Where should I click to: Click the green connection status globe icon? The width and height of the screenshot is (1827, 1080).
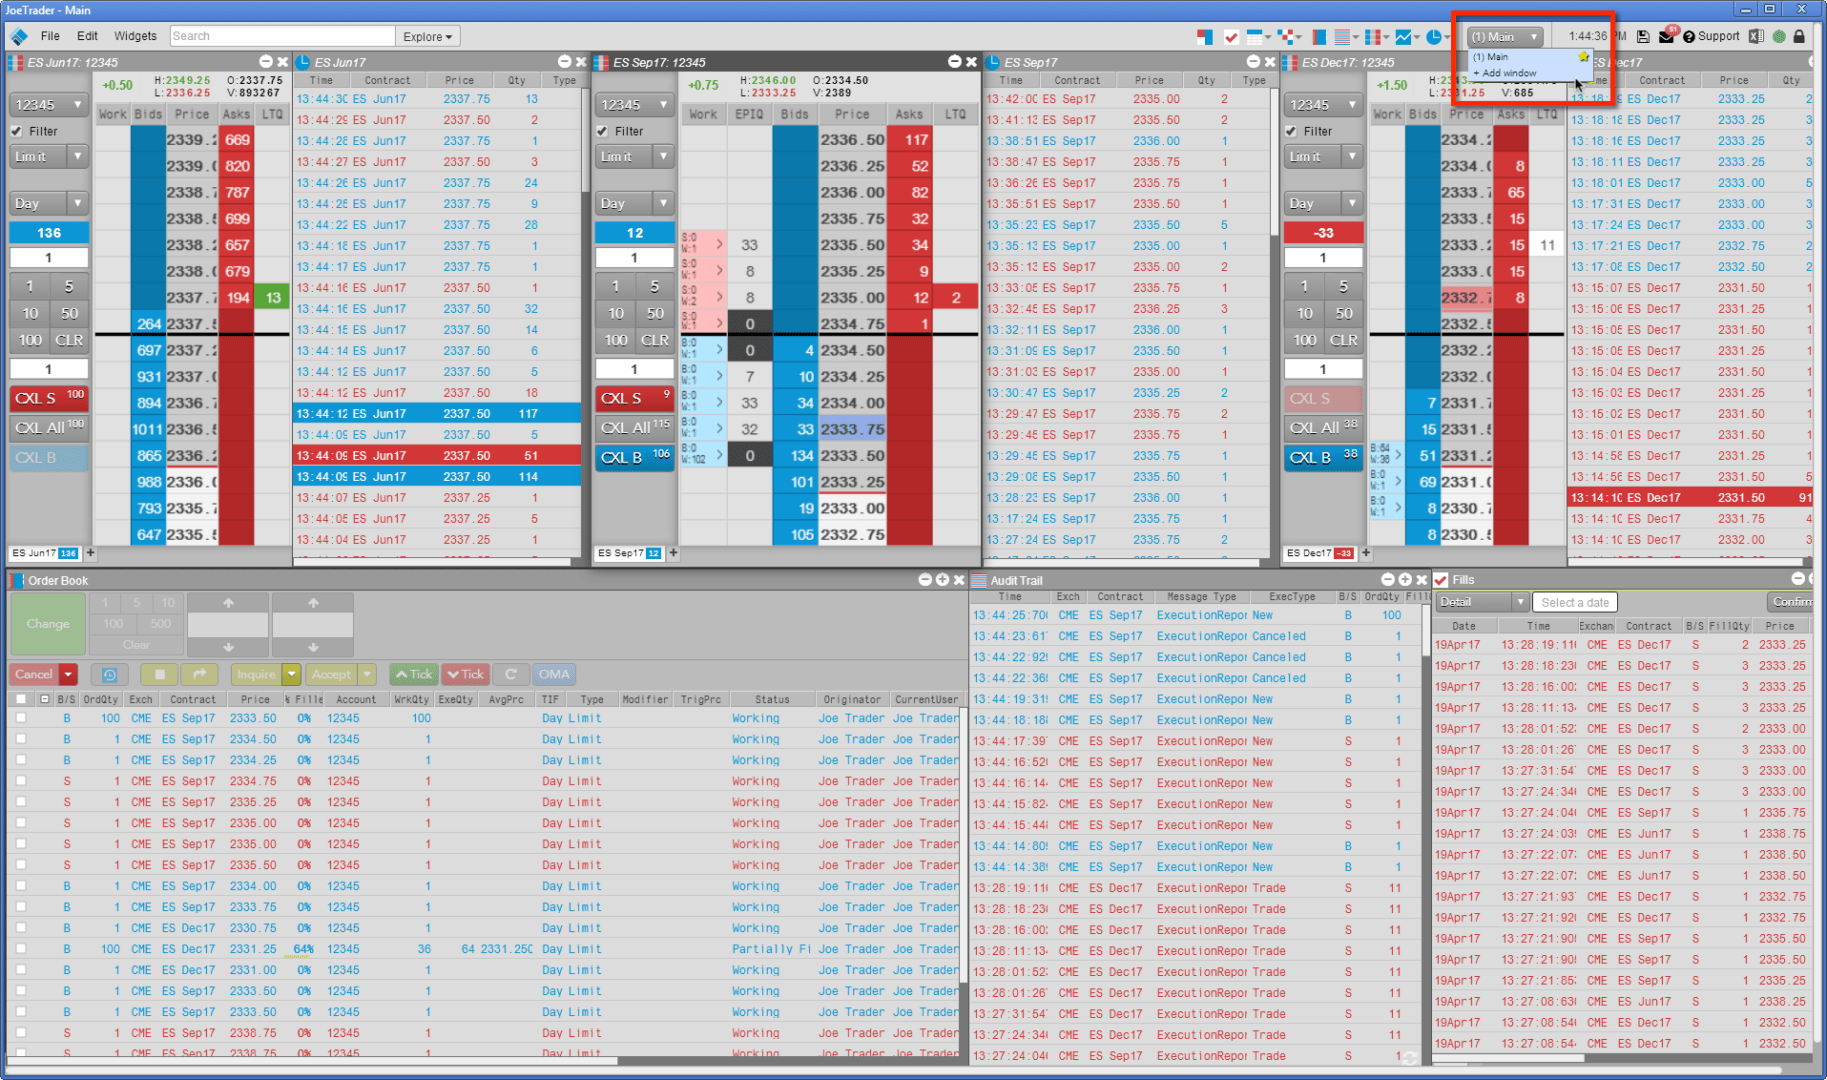[x=1779, y=37]
